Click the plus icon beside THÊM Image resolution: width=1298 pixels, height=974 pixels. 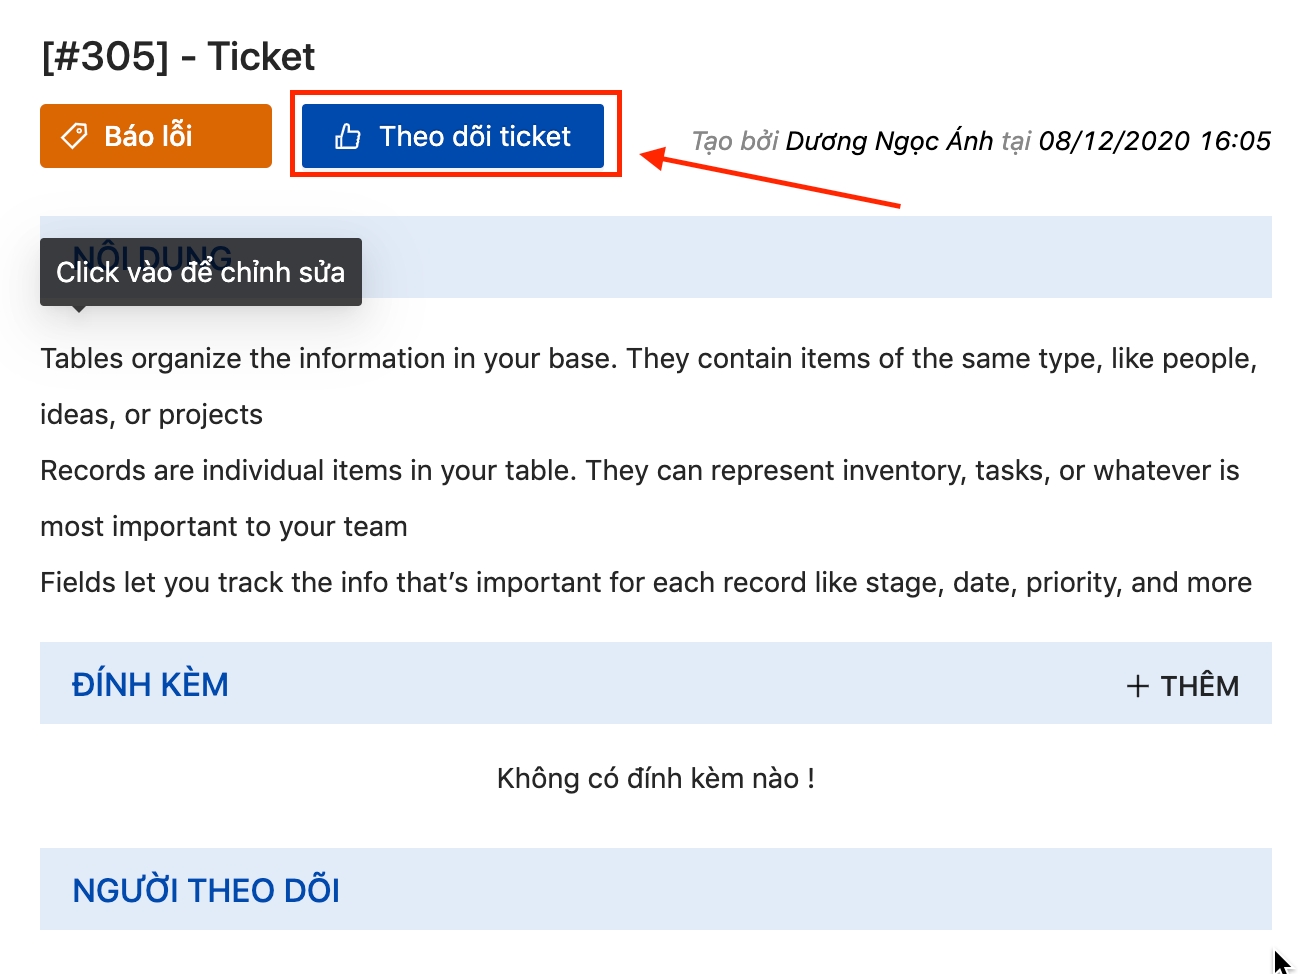pyautogui.click(x=1137, y=686)
